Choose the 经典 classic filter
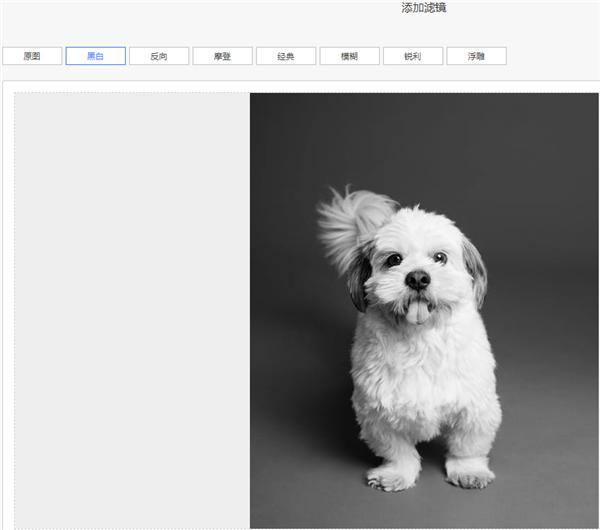 (x=286, y=56)
